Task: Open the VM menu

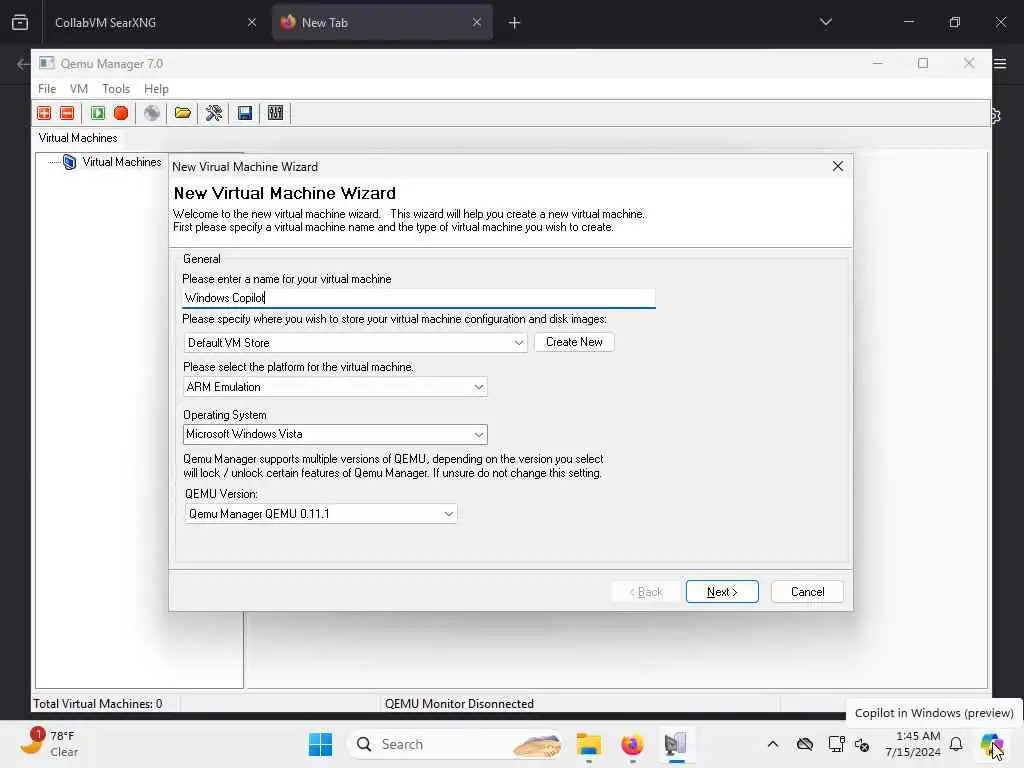Action: tap(79, 89)
